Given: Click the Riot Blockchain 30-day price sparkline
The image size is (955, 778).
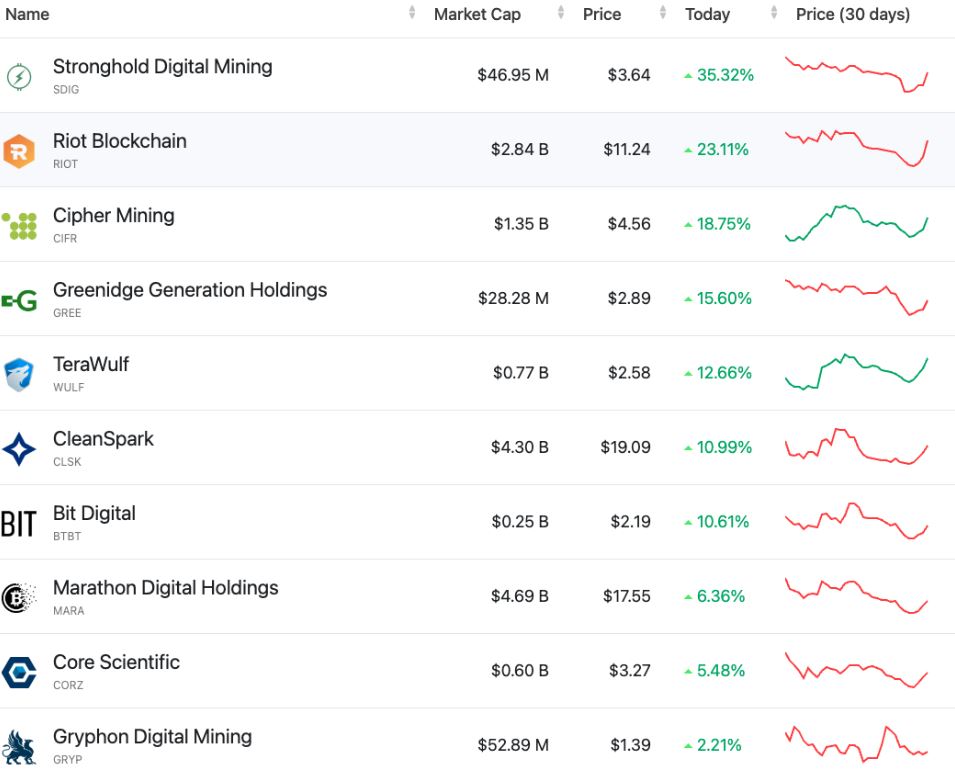Looking at the screenshot, I should 856,148.
